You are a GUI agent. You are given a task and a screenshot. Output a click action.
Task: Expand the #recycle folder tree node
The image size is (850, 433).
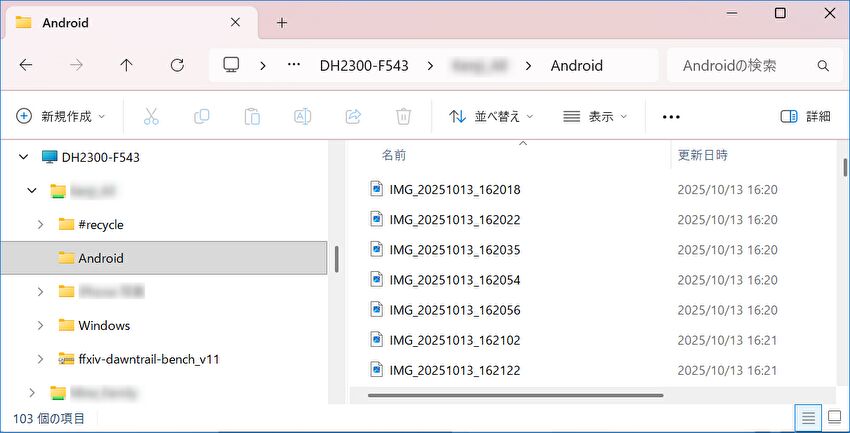tap(40, 224)
